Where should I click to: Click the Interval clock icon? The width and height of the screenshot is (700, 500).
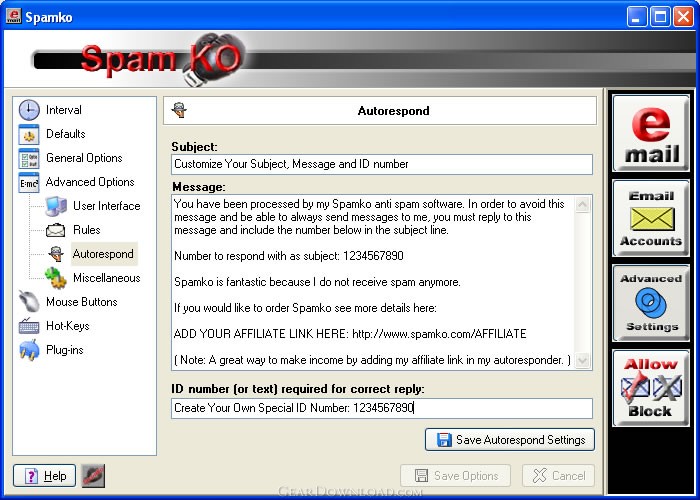tap(29, 110)
